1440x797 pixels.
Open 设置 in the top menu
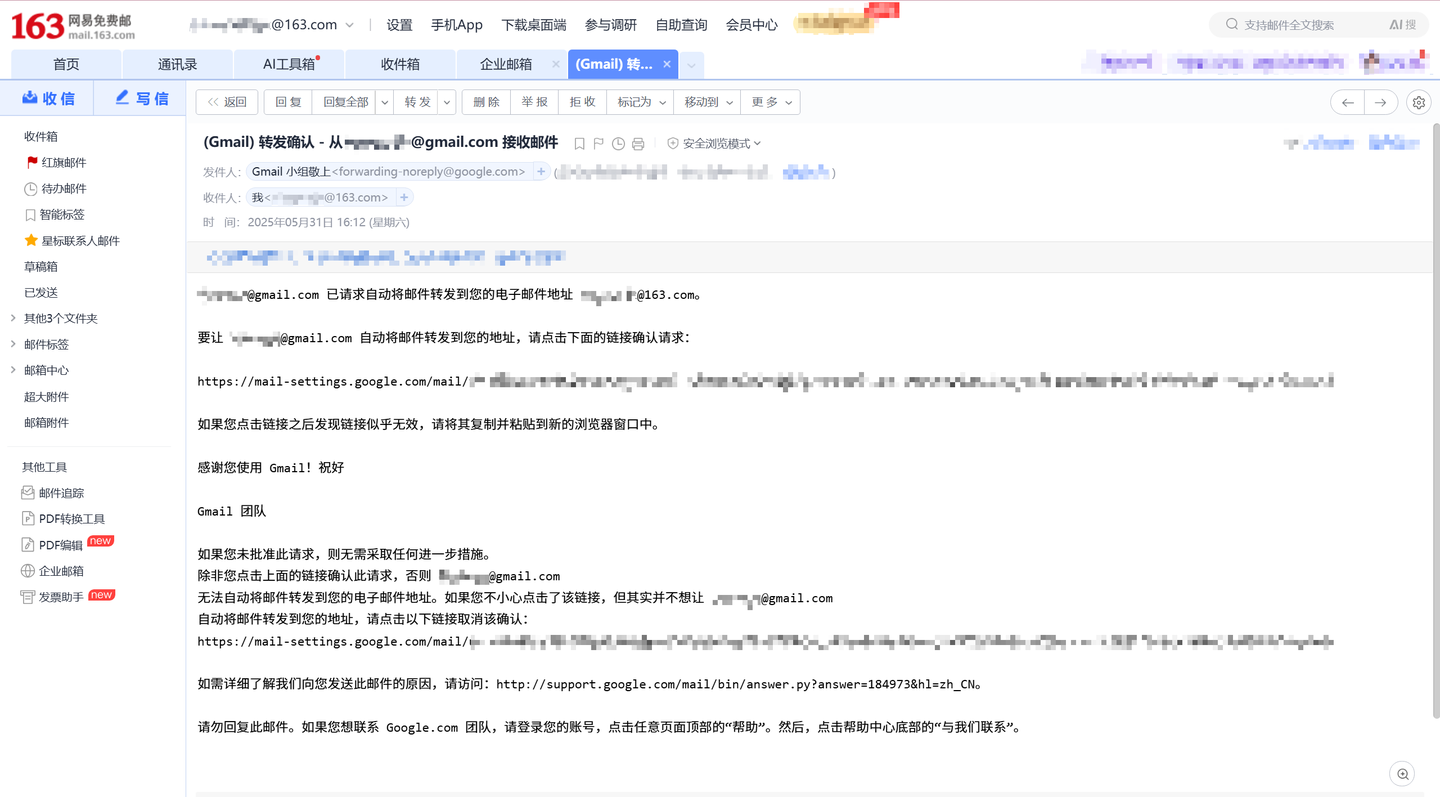(x=399, y=25)
